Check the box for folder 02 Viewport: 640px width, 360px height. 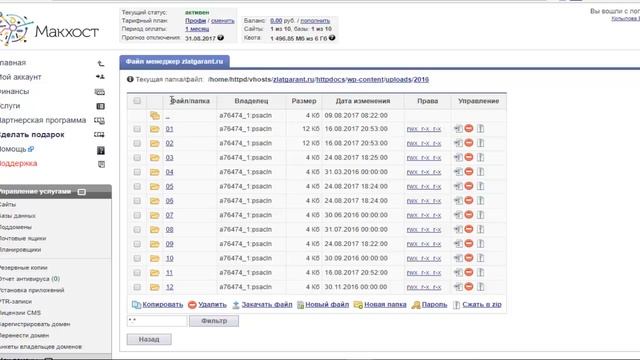coord(137,143)
